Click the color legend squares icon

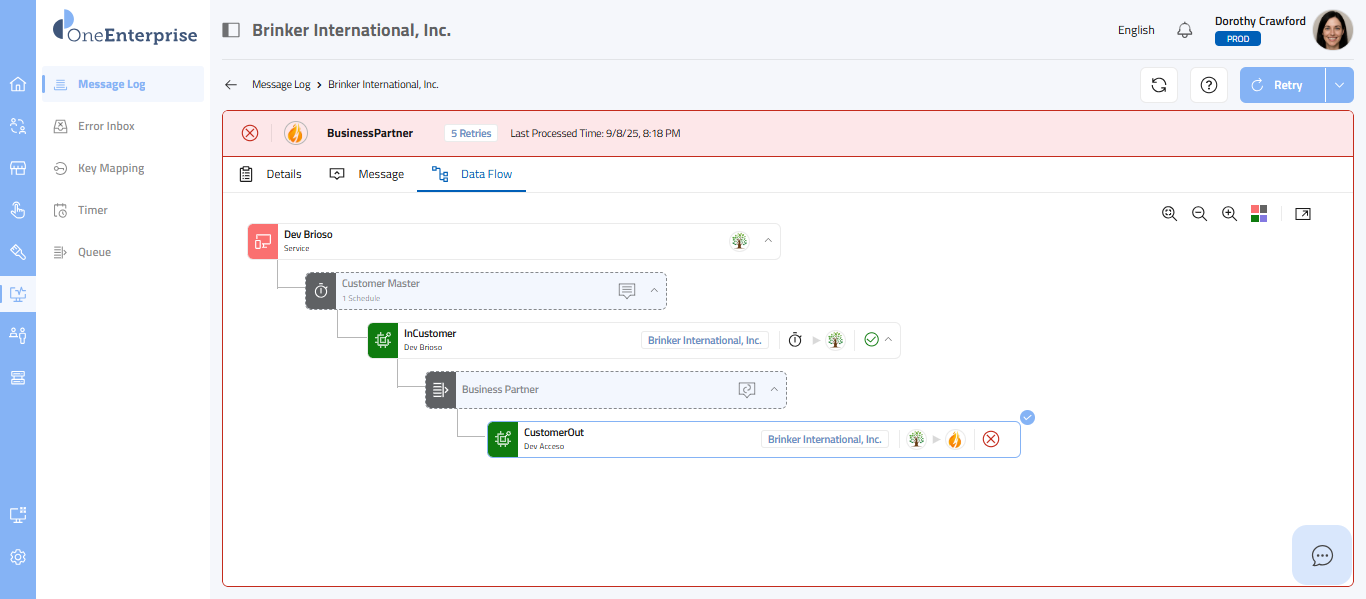pyautogui.click(x=1259, y=214)
